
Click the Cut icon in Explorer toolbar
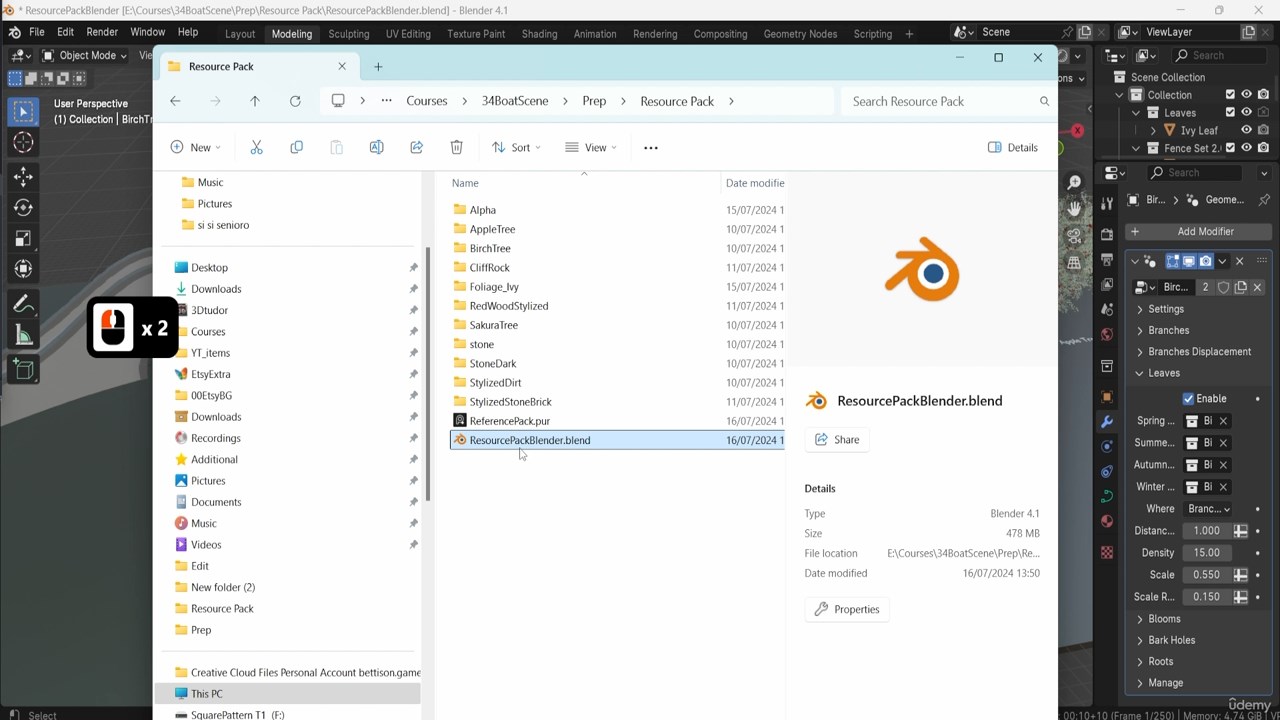pyautogui.click(x=256, y=147)
